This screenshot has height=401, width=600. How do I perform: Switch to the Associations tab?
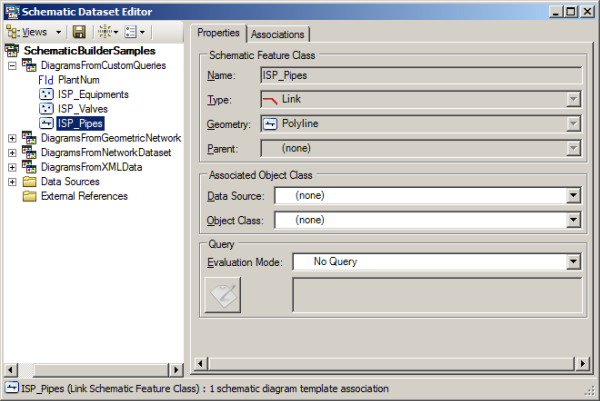[x=278, y=34]
